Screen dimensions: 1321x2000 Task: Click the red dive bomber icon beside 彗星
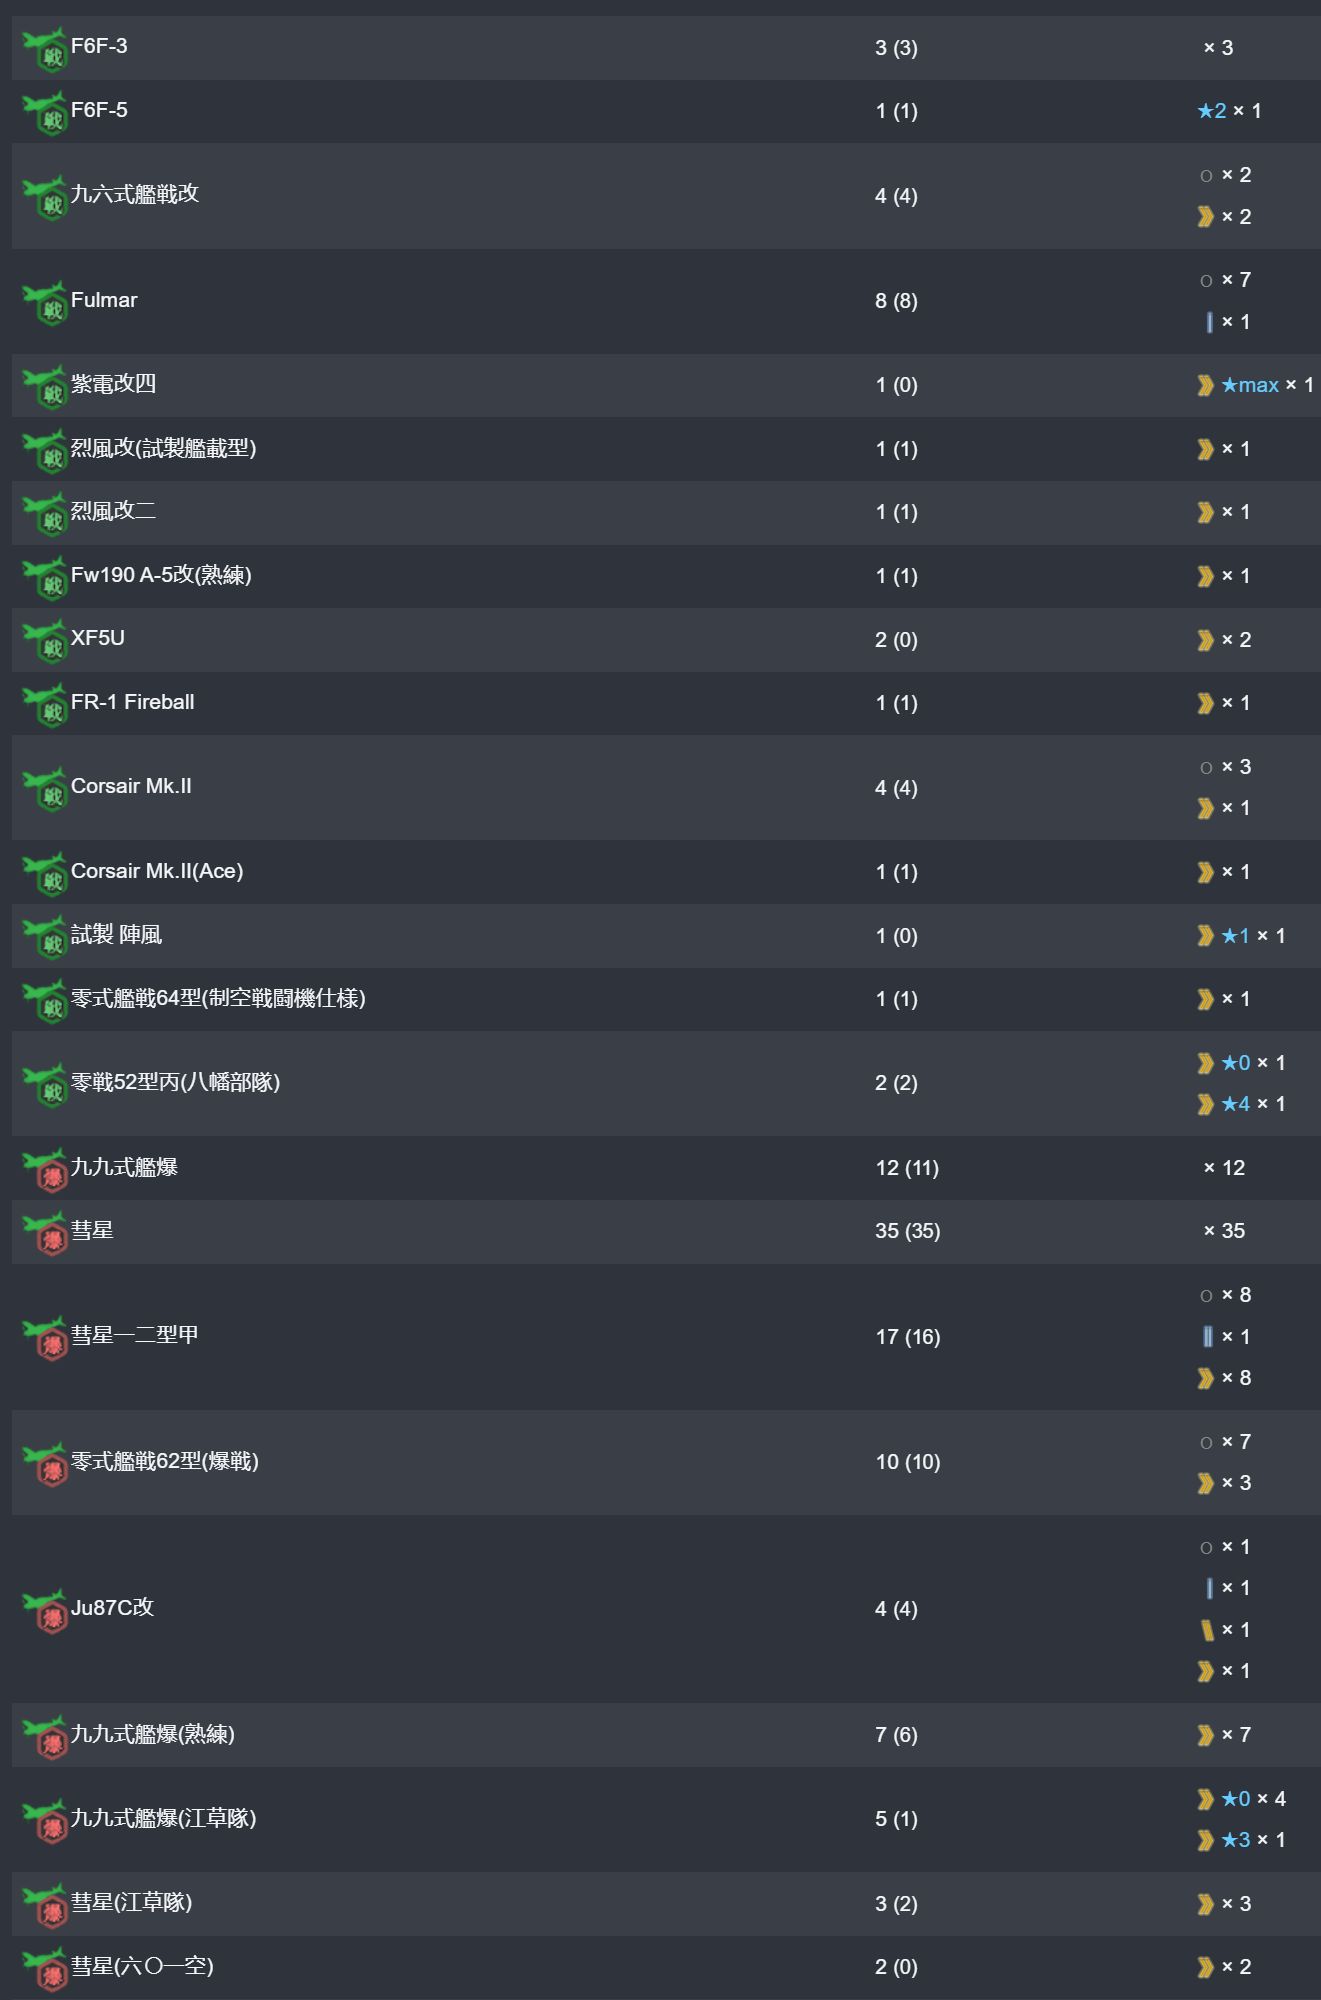[45, 1232]
